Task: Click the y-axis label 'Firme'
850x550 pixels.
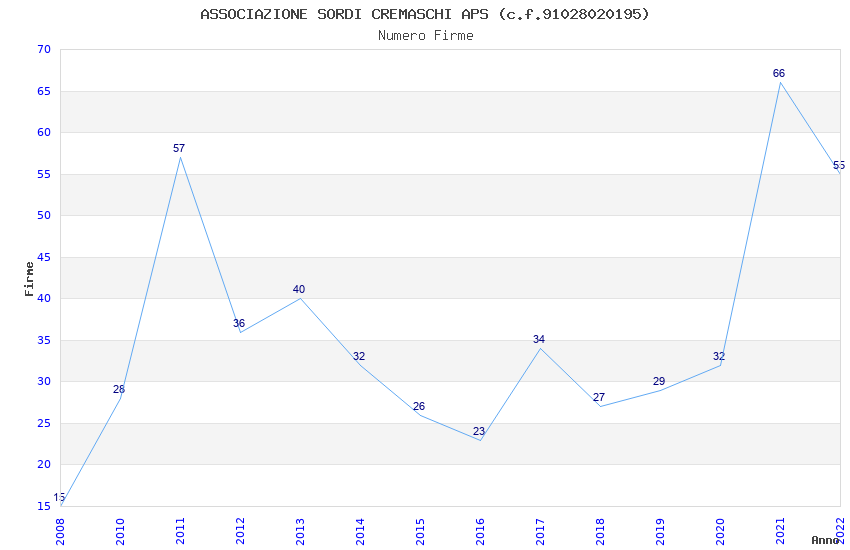Action: point(29,279)
